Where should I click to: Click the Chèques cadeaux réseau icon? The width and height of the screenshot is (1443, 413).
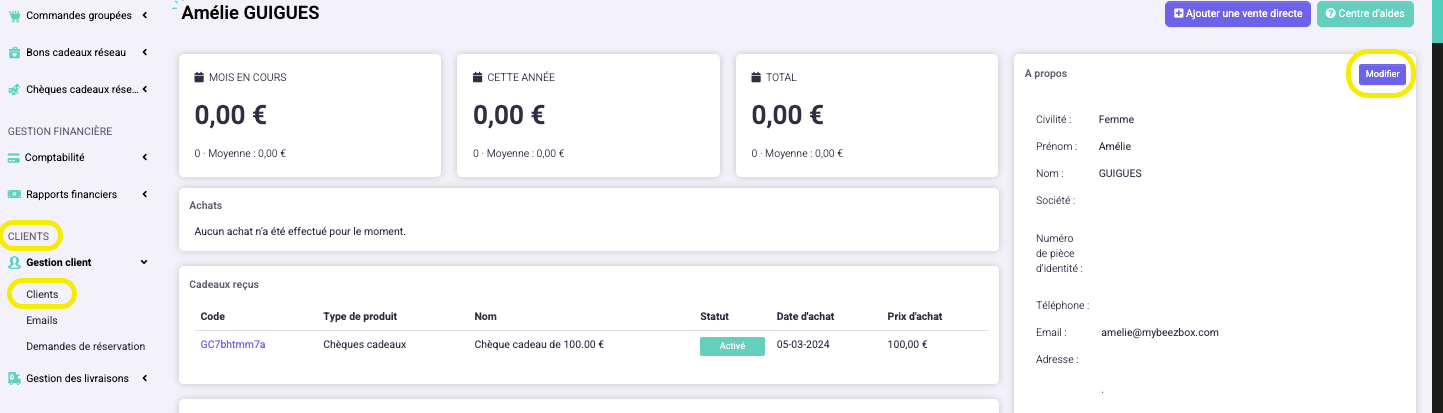coord(15,89)
